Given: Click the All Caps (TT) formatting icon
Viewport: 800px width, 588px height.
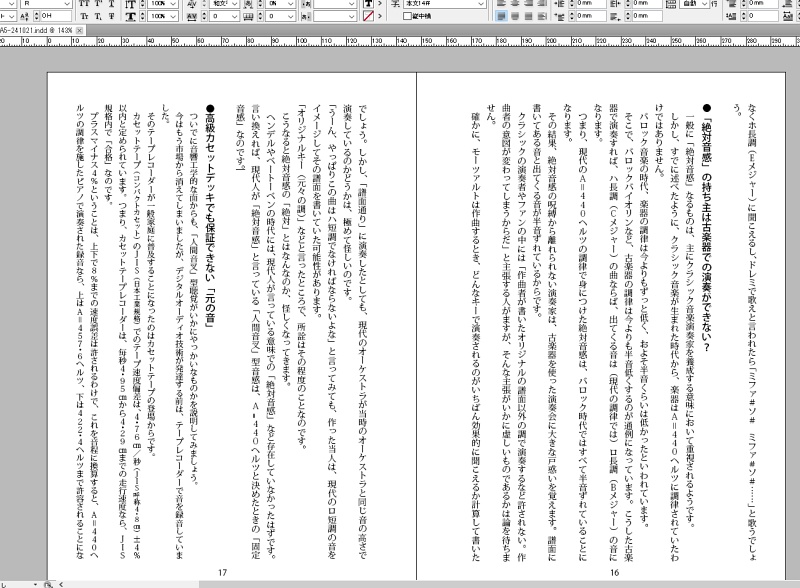Looking at the screenshot, I should 83,4.
